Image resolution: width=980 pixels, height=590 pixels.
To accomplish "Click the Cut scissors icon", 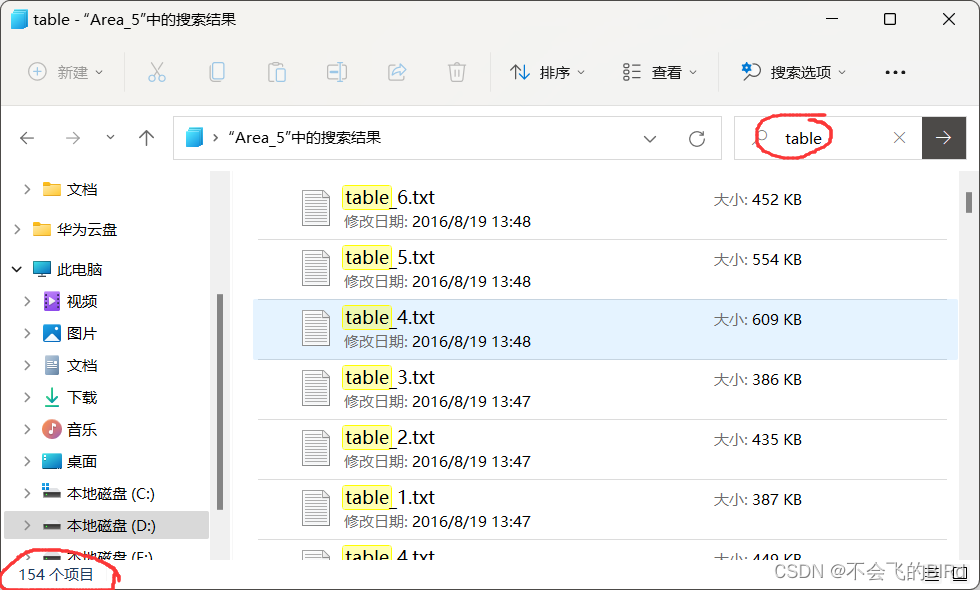I will pyautogui.click(x=157, y=72).
